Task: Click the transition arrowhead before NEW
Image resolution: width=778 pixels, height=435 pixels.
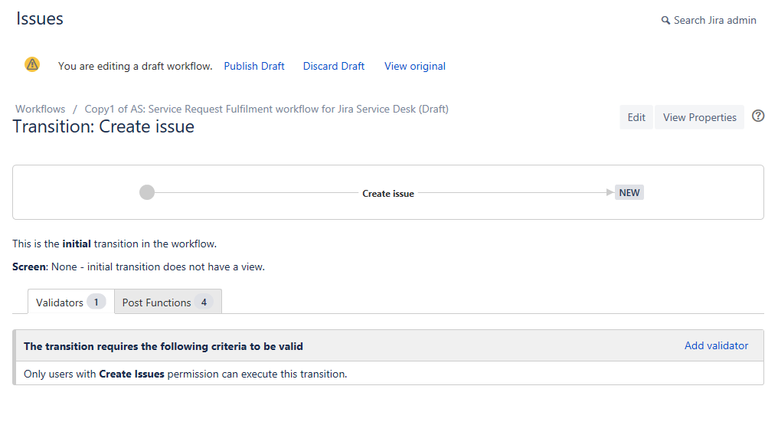Action: pyautogui.click(x=610, y=192)
